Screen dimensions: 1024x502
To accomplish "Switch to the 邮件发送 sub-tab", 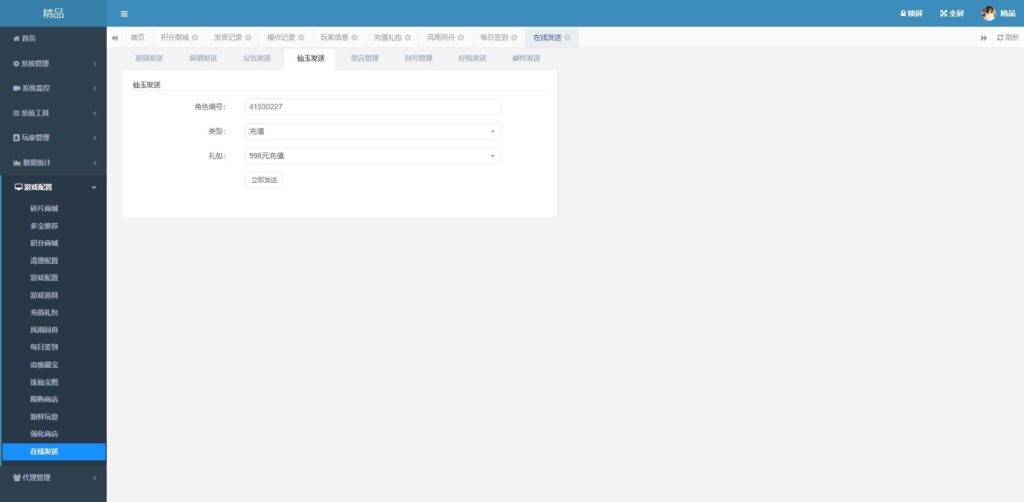I will (x=526, y=58).
